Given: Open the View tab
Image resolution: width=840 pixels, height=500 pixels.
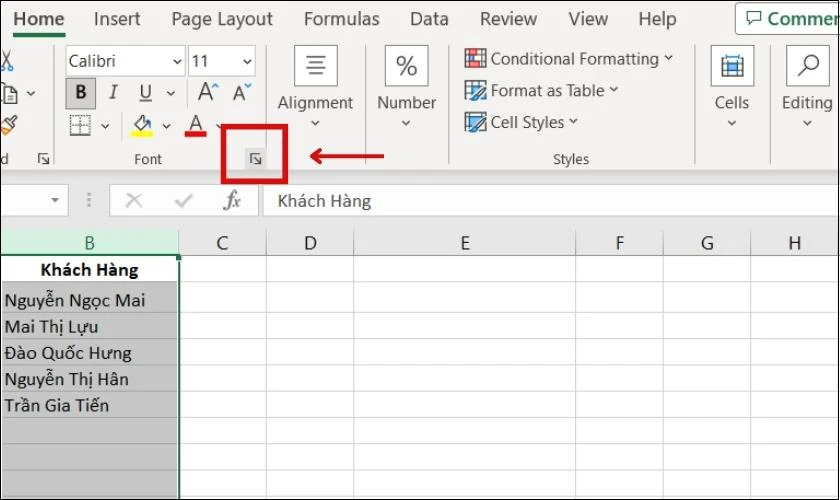Looking at the screenshot, I should pyautogui.click(x=588, y=19).
